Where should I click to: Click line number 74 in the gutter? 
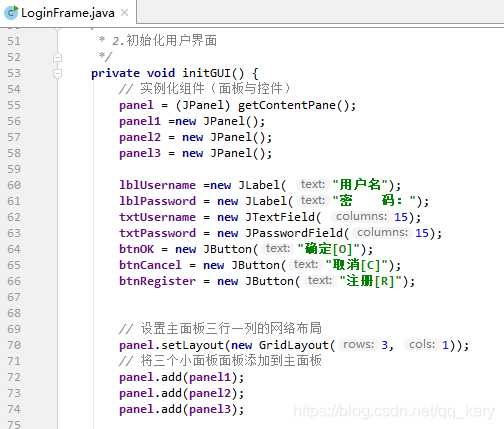pos(14,409)
